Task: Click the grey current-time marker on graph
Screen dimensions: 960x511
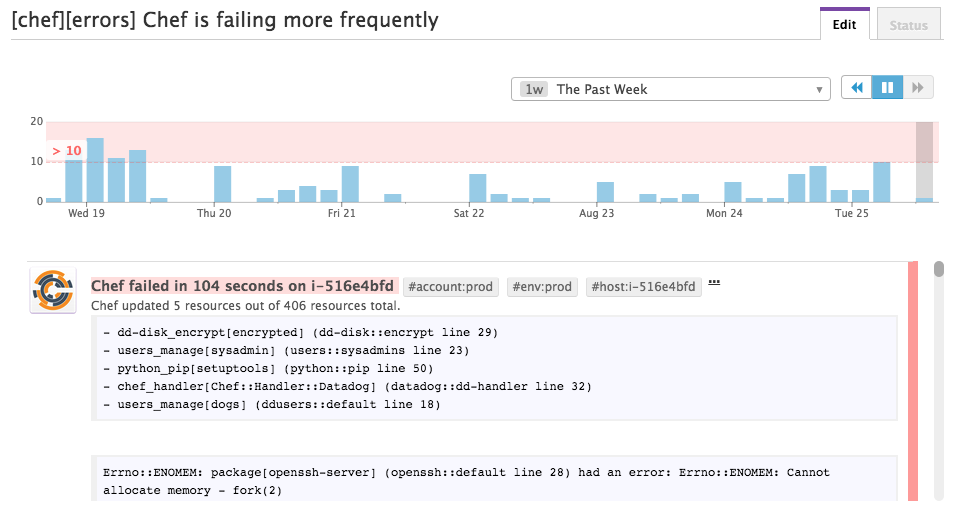Action: coord(924,162)
